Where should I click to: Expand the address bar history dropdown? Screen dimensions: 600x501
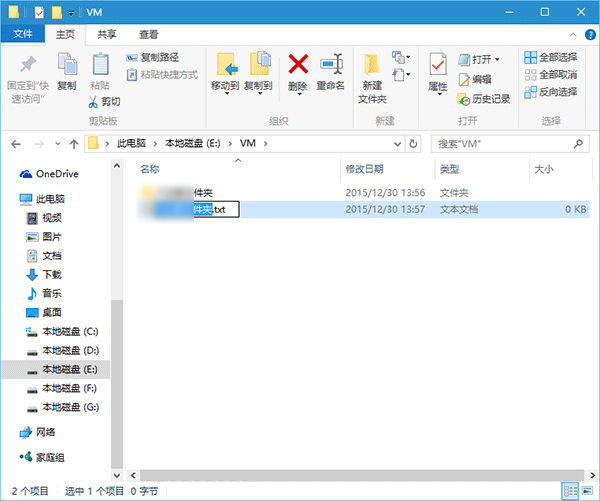click(398, 144)
